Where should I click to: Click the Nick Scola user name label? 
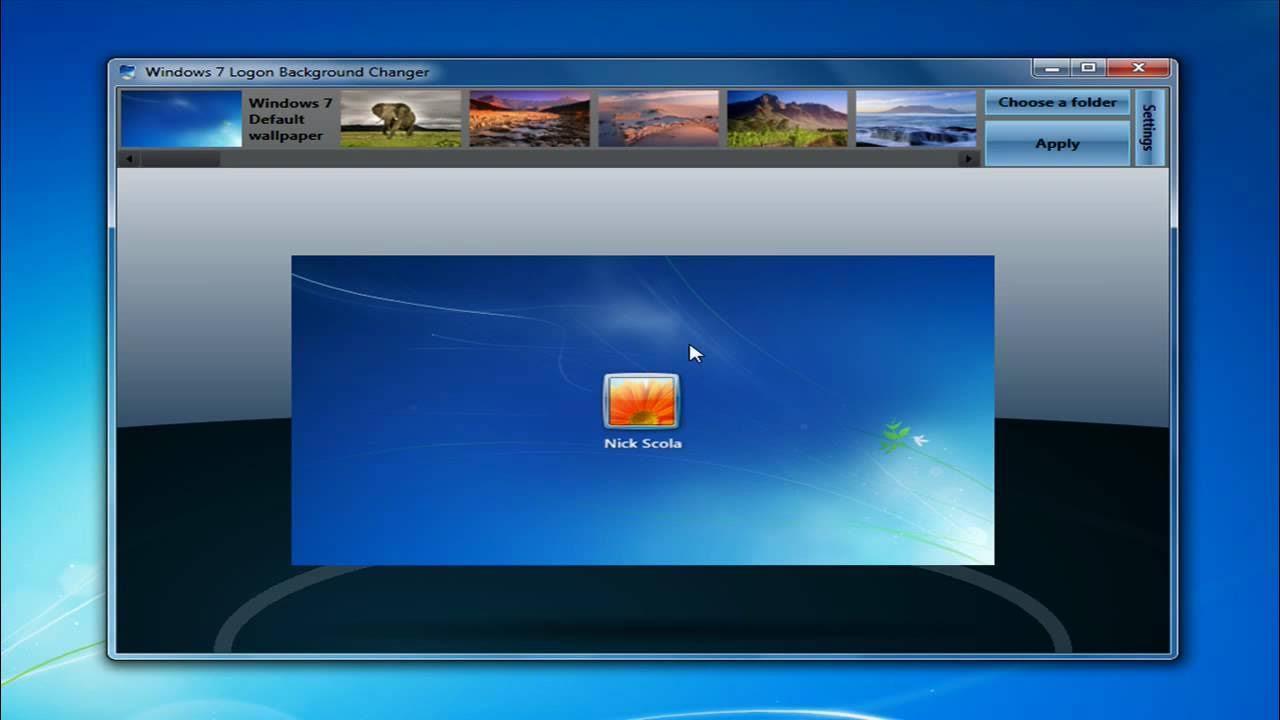pyautogui.click(x=643, y=443)
